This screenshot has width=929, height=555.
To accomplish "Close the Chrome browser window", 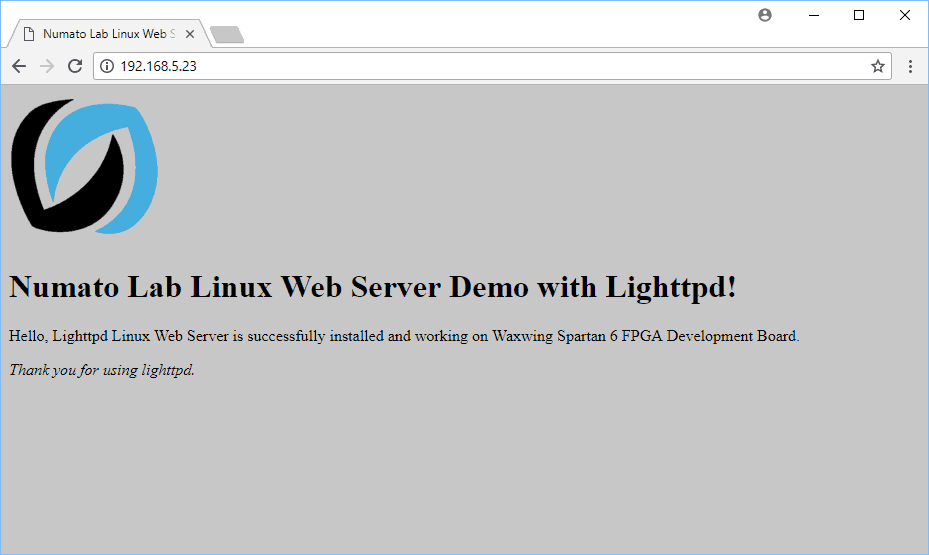I will [x=905, y=15].
